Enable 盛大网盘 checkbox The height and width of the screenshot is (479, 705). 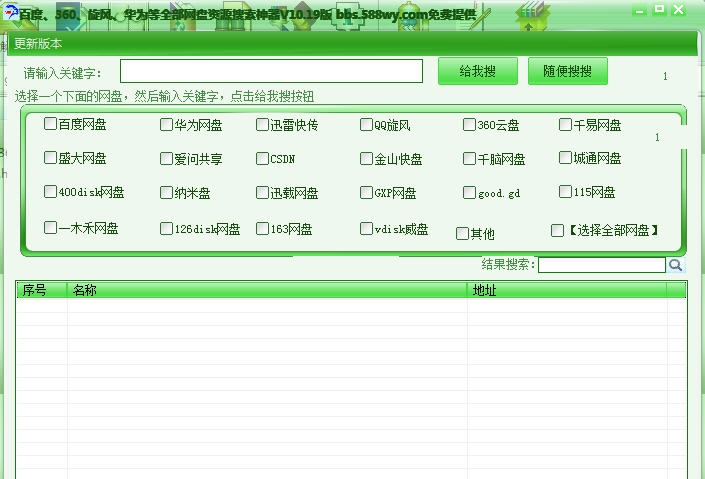50,157
